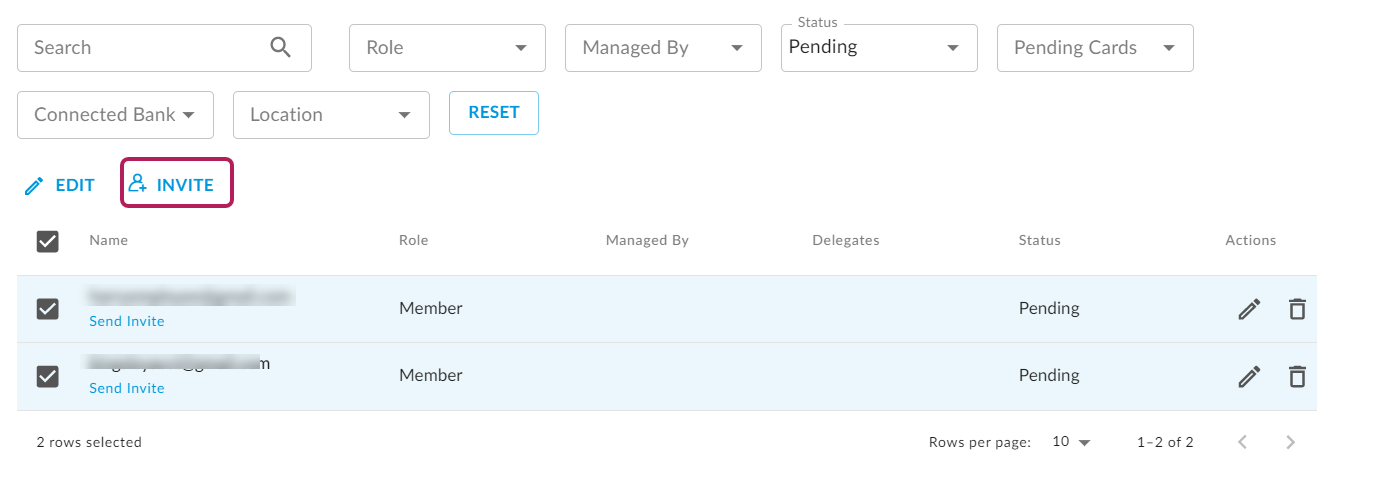Viewport: 1374px width, 482px height.
Task: Open the Pending Cards dropdown
Action: (1095, 48)
